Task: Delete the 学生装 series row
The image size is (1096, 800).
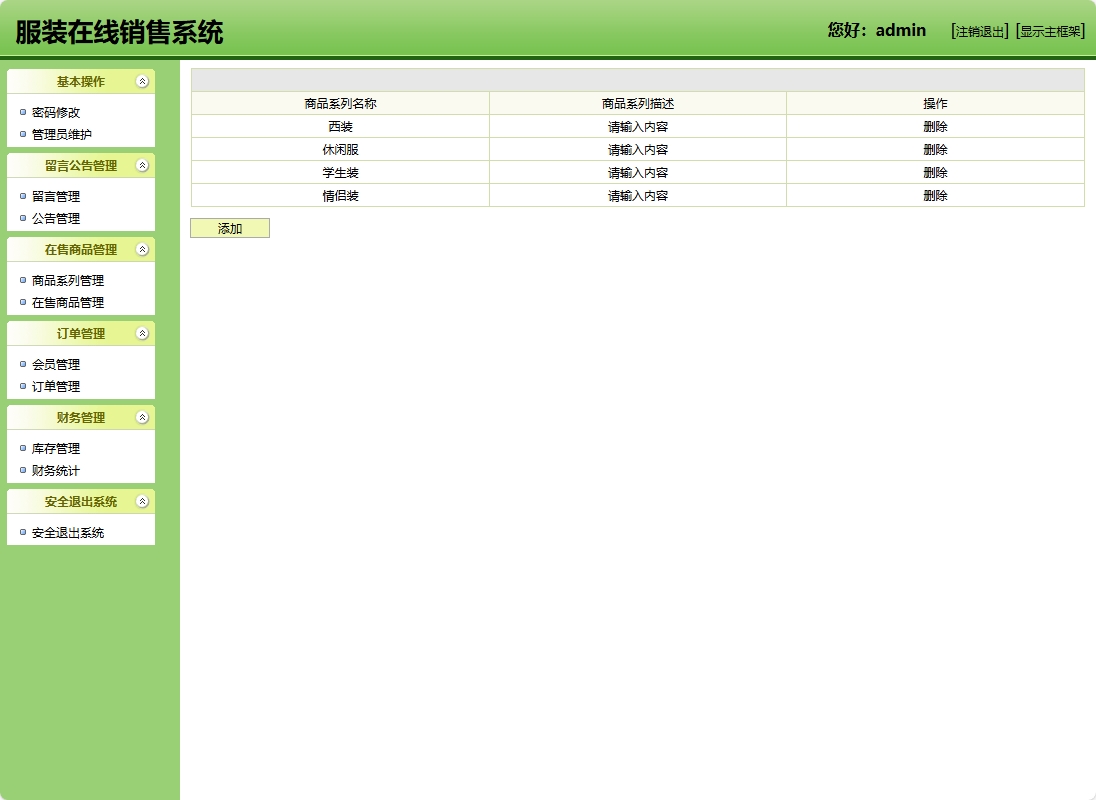Action: (x=938, y=172)
